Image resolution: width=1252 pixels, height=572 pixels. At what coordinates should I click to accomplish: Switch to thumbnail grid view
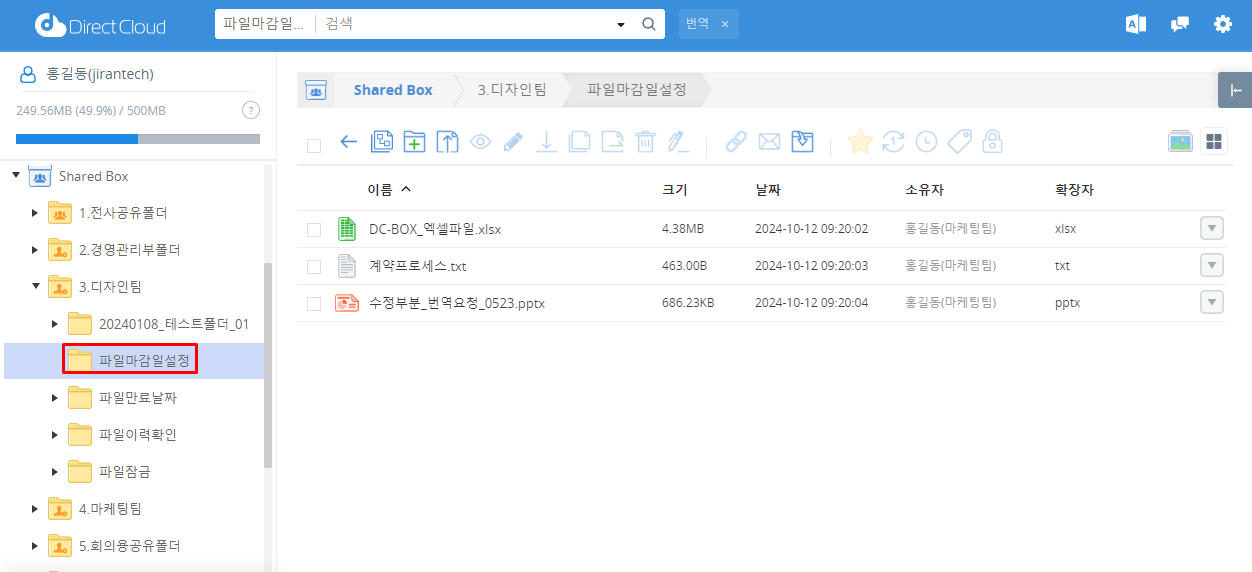click(x=1214, y=142)
